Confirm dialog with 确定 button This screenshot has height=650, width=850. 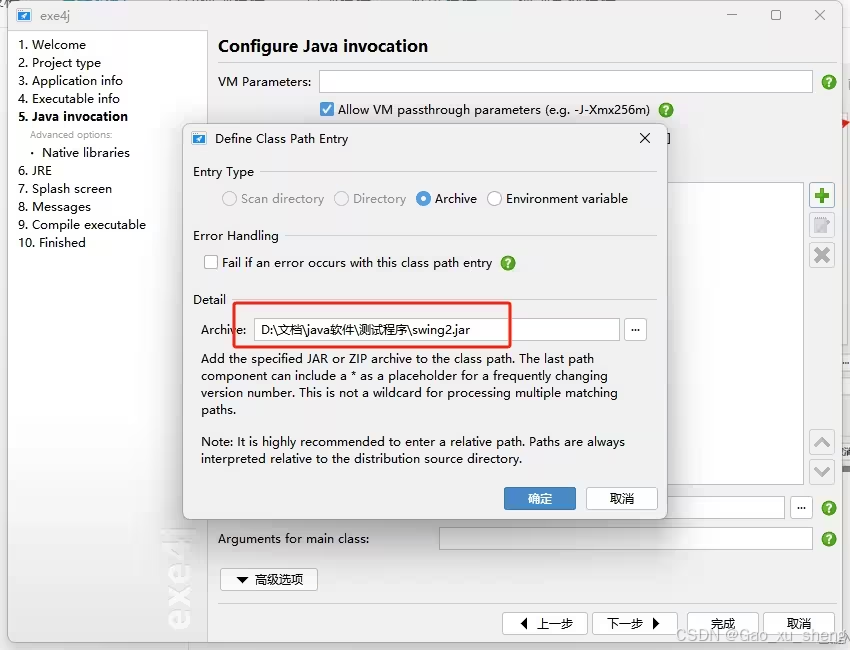[540, 498]
